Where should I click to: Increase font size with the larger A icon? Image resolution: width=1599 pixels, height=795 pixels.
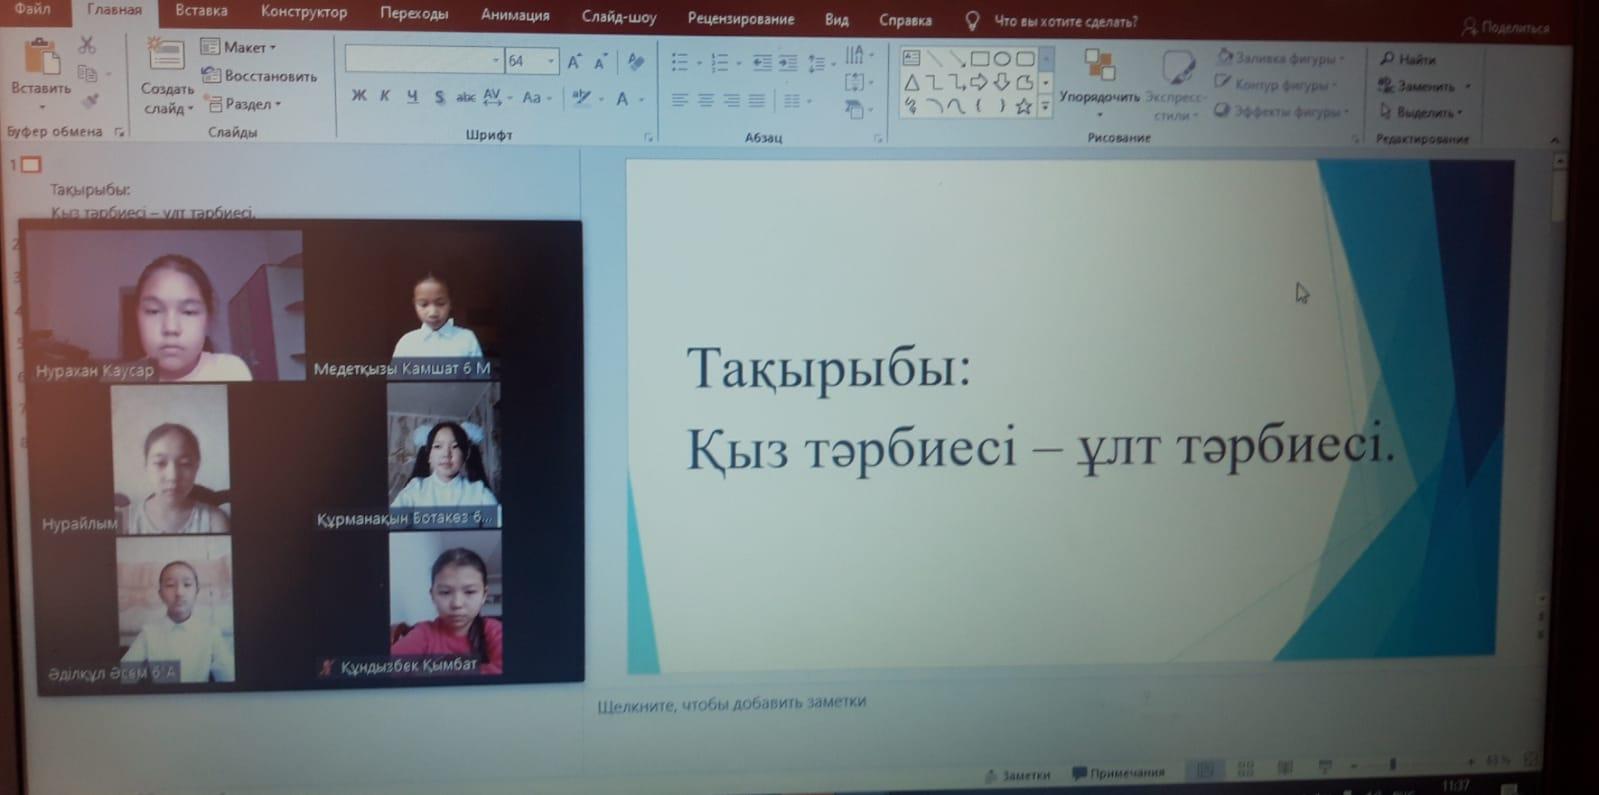click(x=574, y=62)
